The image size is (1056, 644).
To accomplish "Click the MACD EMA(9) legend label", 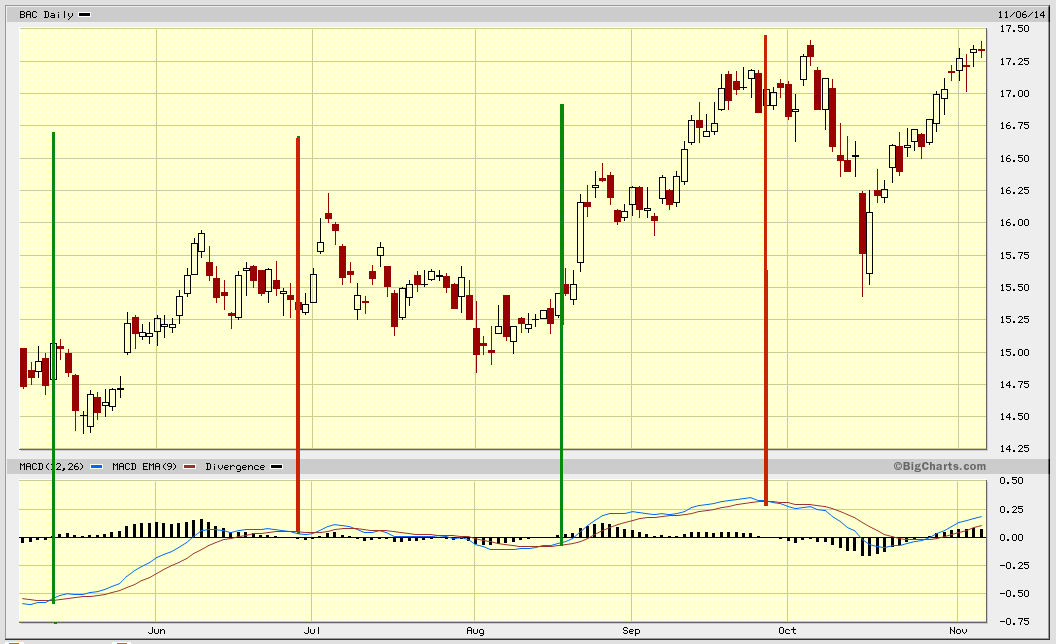I will tap(144, 466).
